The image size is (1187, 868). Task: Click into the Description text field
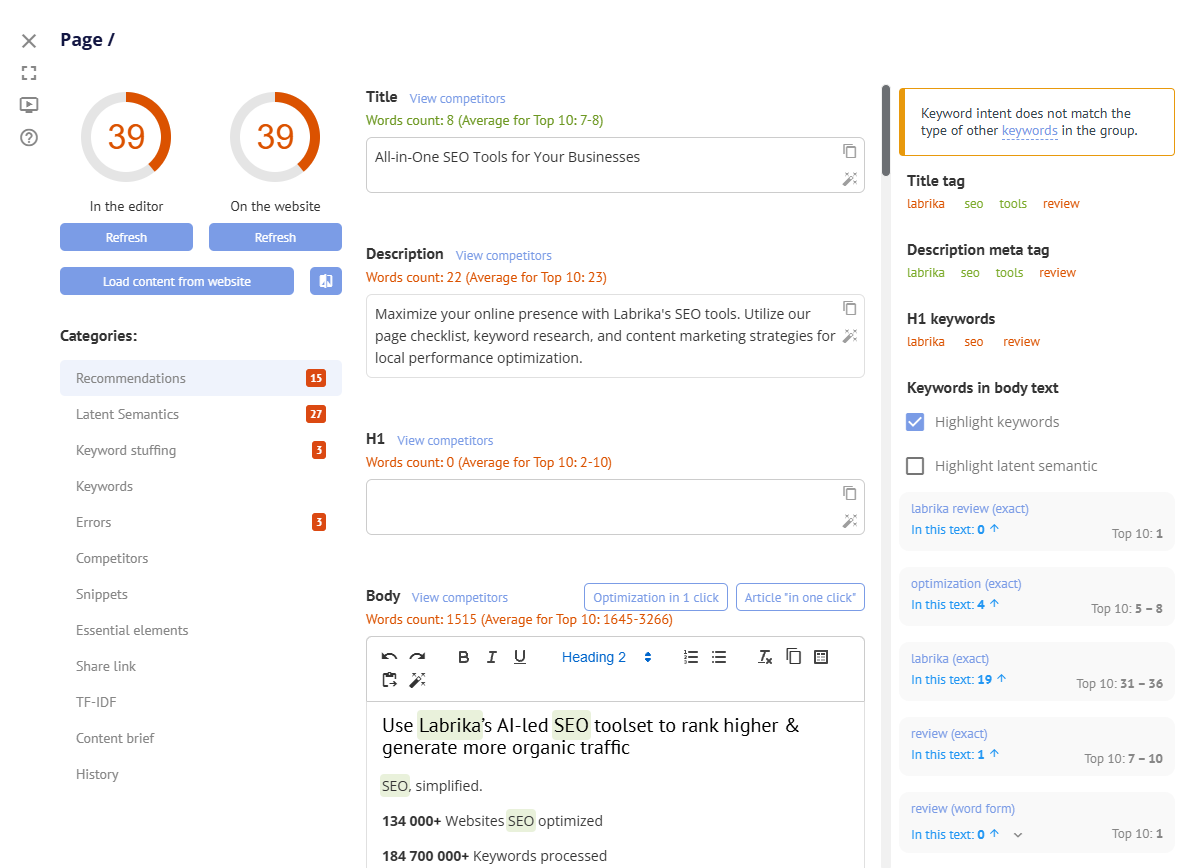click(x=615, y=336)
